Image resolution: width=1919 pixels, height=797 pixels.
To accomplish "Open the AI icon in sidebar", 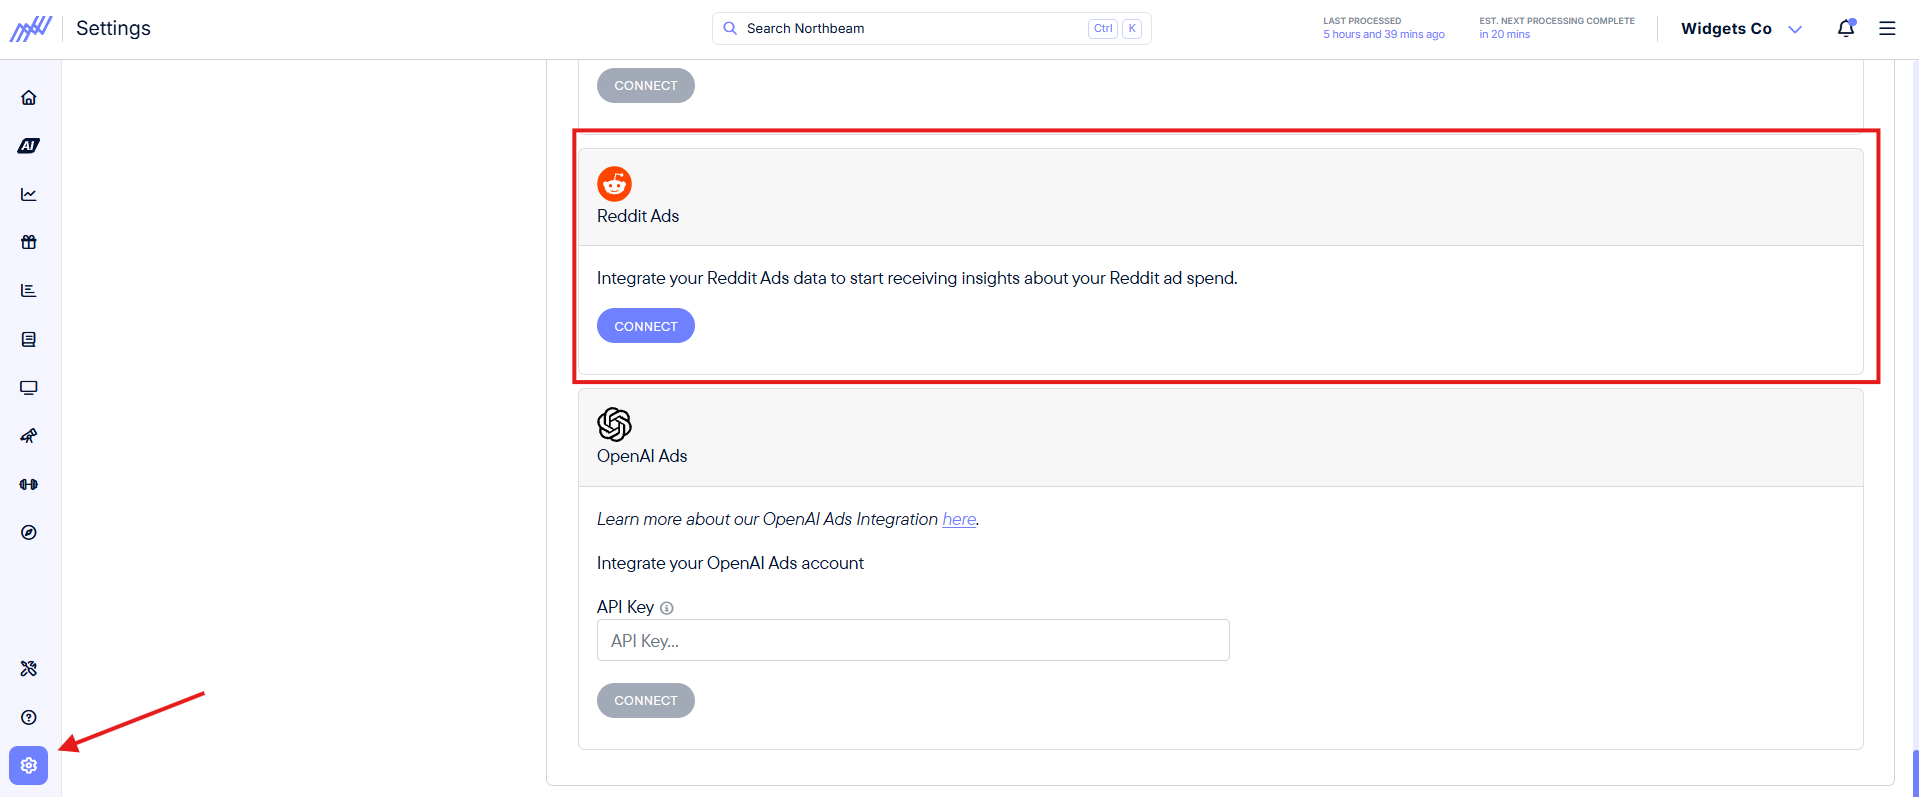I will [x=29, y=146].
